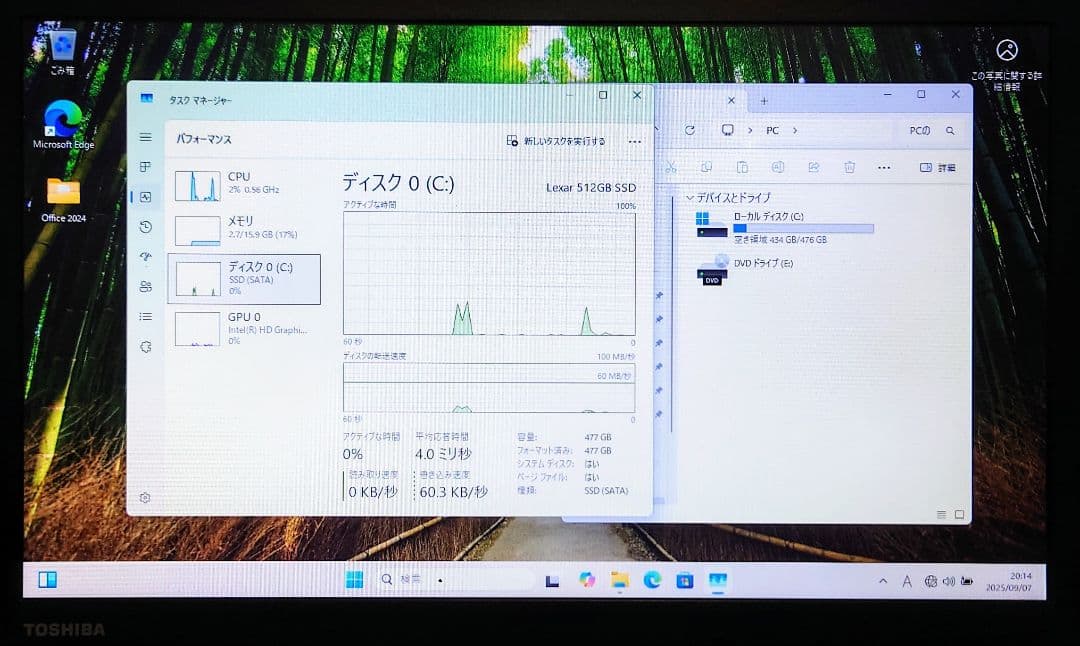1080x646 pixels.
Task: Click the Share icon in Explorer toolbar
Action: pos(815,167)
